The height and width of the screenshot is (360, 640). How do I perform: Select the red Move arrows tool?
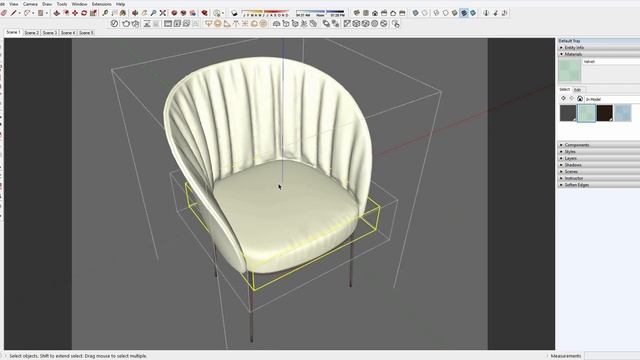coord(75,13)
